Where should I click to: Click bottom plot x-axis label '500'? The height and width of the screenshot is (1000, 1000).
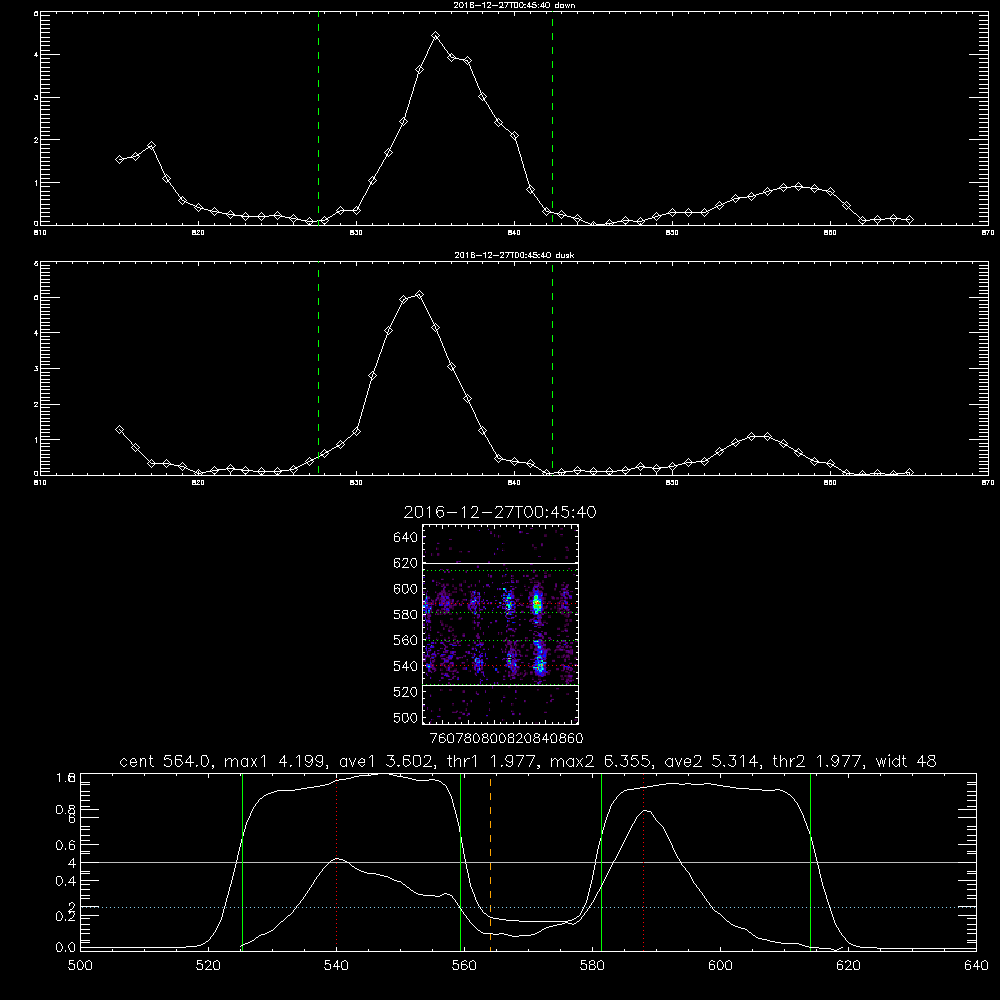(x=80, y=966)
